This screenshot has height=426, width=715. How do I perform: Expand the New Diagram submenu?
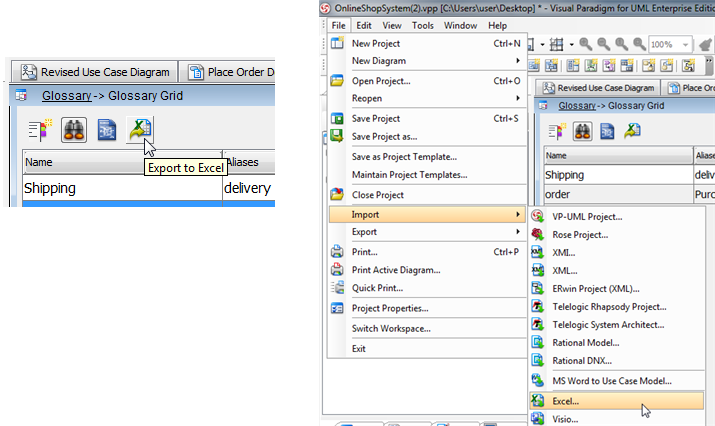427,61
